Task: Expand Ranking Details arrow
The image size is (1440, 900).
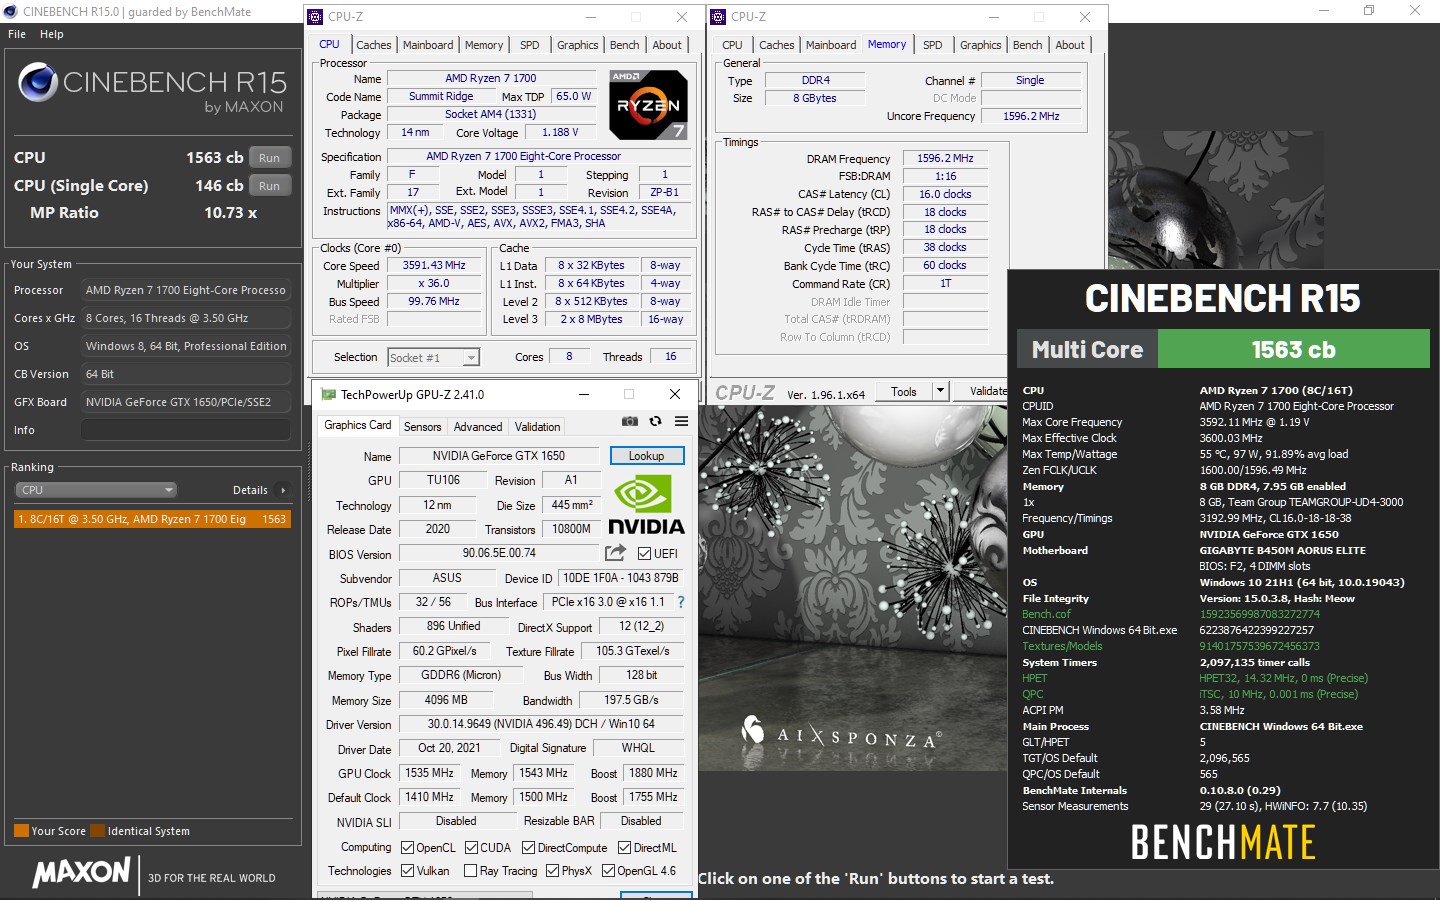Action: [x=284, y=490]
